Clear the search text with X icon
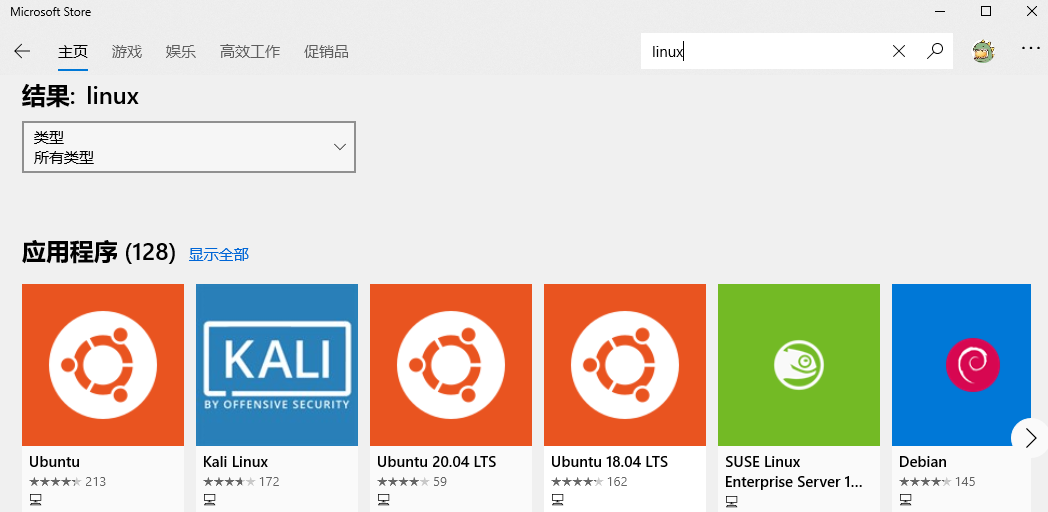 pyautogui.click(x=899, y=51)
